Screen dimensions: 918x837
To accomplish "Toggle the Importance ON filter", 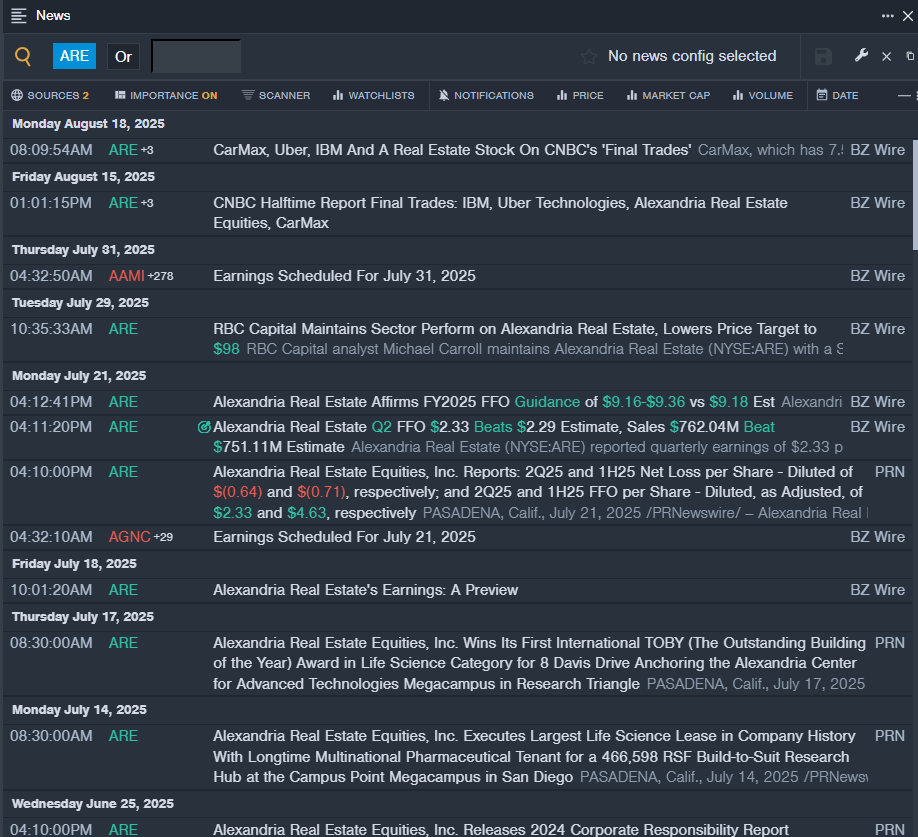I will click(166, 95).
